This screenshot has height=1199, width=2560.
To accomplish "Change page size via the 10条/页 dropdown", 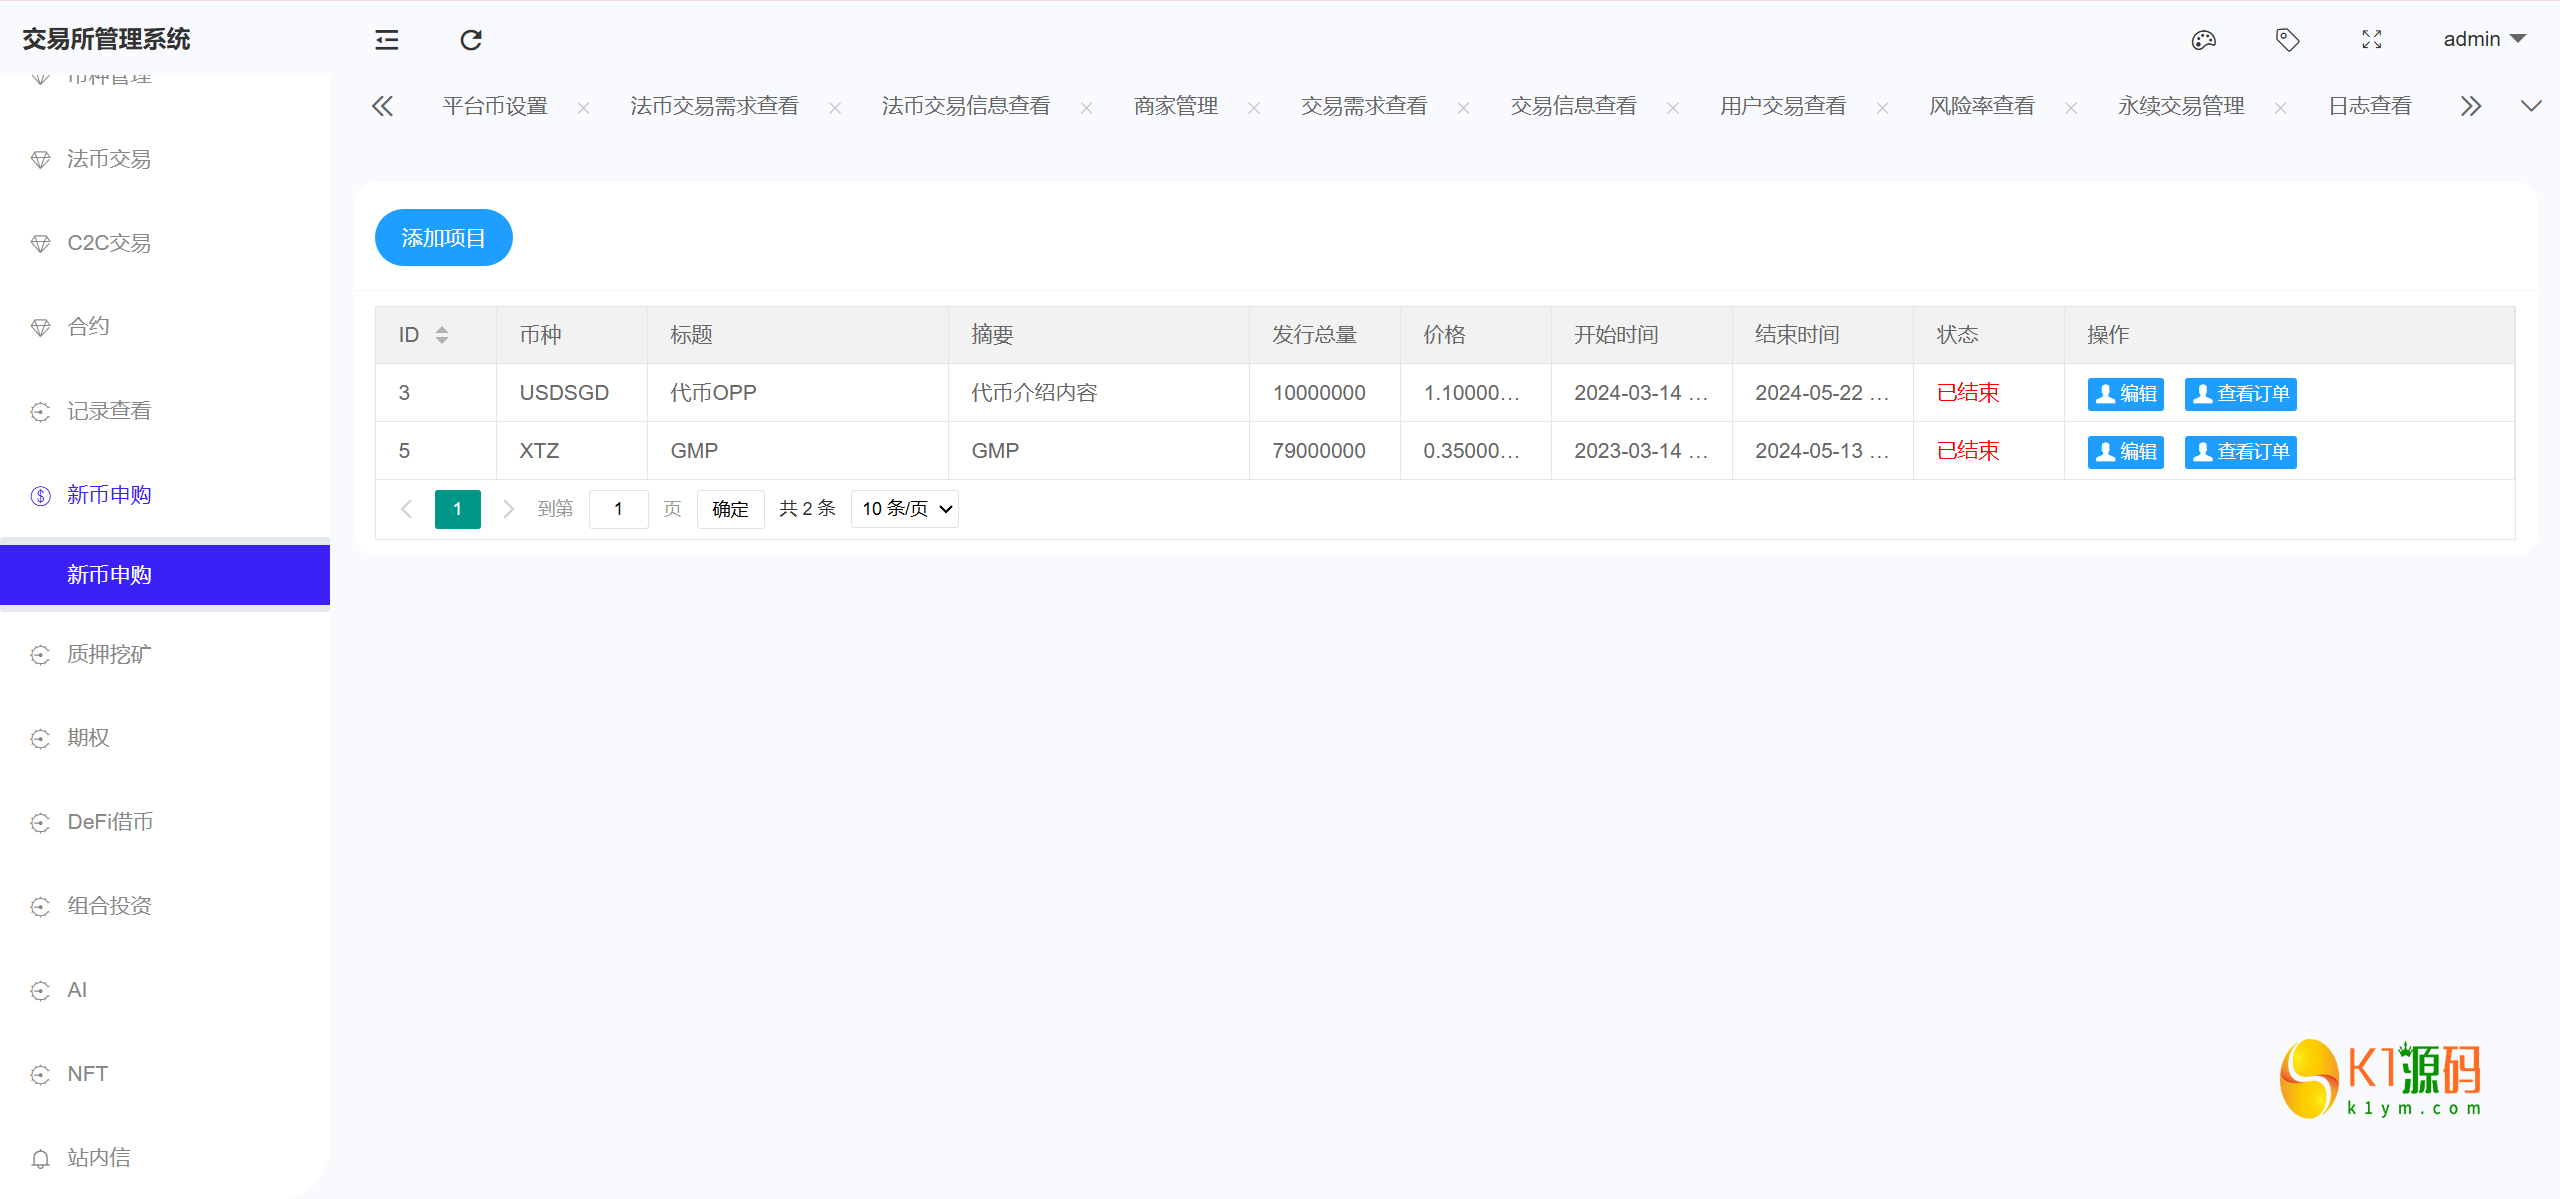I will click(x=903, y=508).
